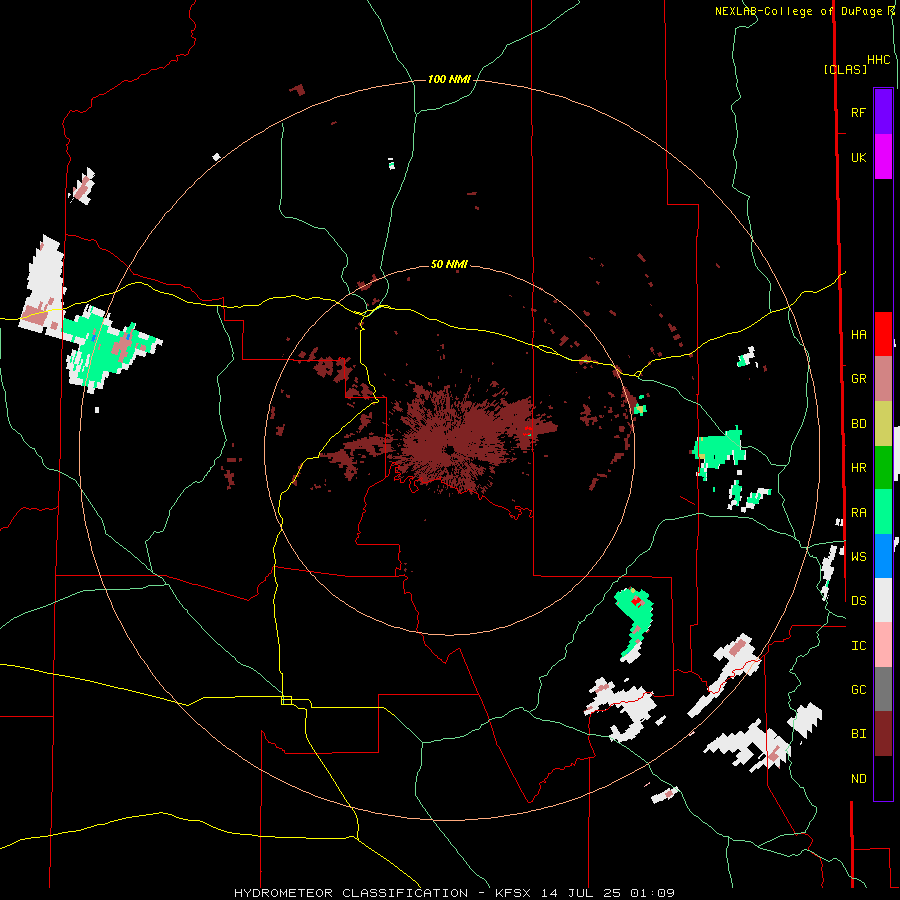Viewport: 900px width, 900px height.
Task: Click the 'RA' legend label
Action: tap(858, 513)
